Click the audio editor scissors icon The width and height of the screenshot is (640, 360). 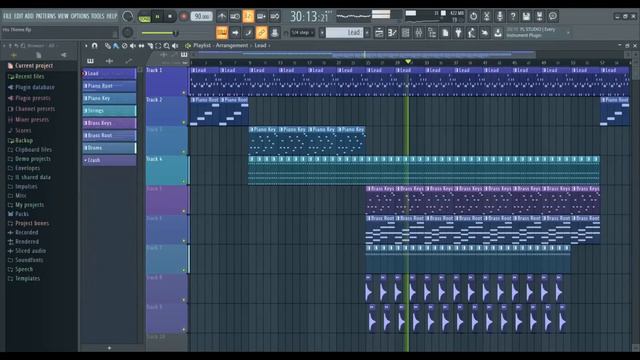(x=487, y=16)
